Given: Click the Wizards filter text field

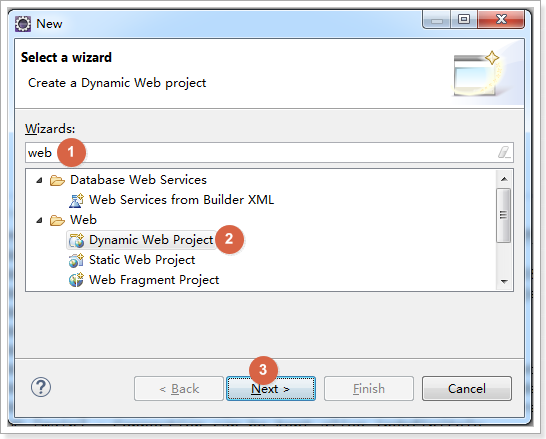Looking at the screenshot, I should coord(269,152).
